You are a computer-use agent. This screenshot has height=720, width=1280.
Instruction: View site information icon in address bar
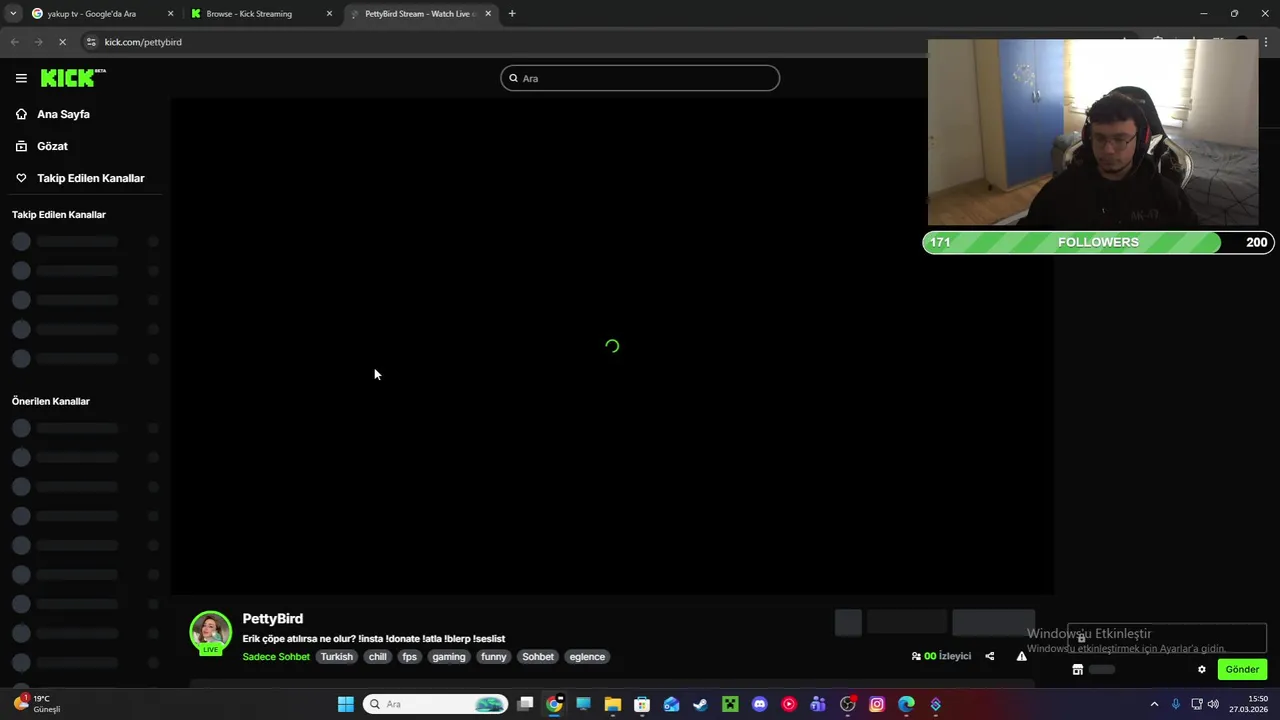click(x=91, y=42)
